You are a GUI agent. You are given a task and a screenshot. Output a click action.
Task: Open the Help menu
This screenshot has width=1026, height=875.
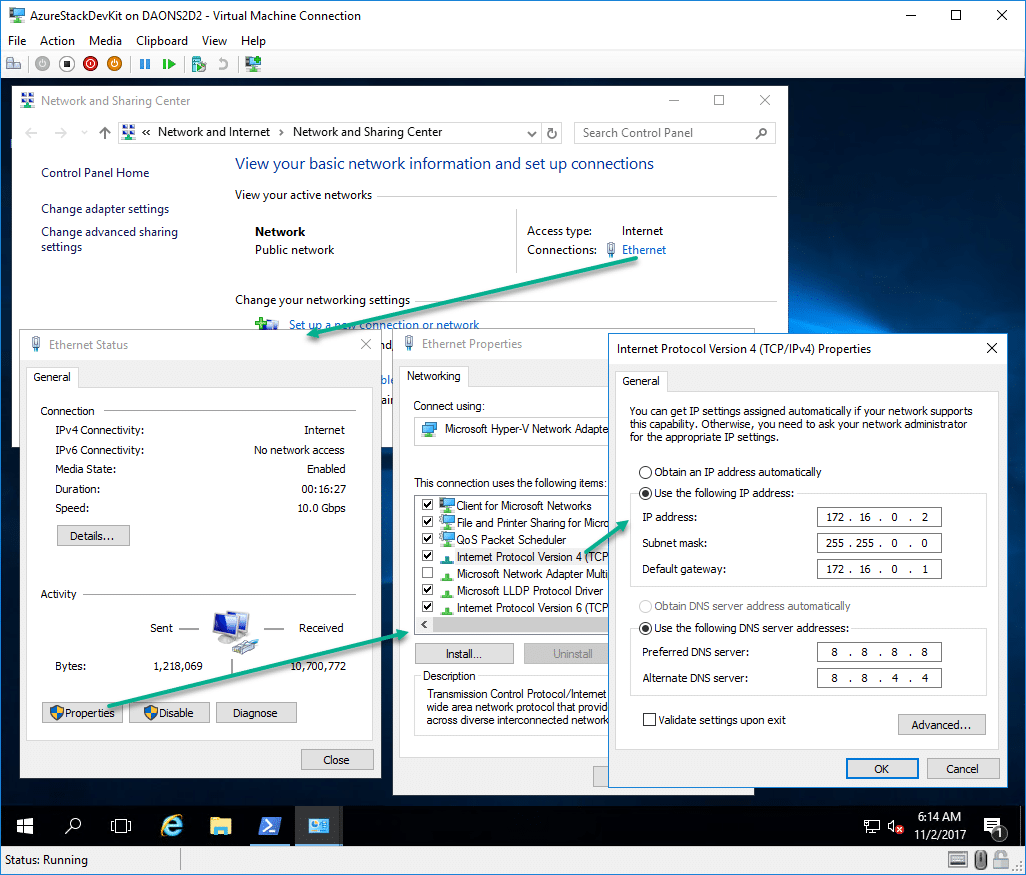pos(253,41)
